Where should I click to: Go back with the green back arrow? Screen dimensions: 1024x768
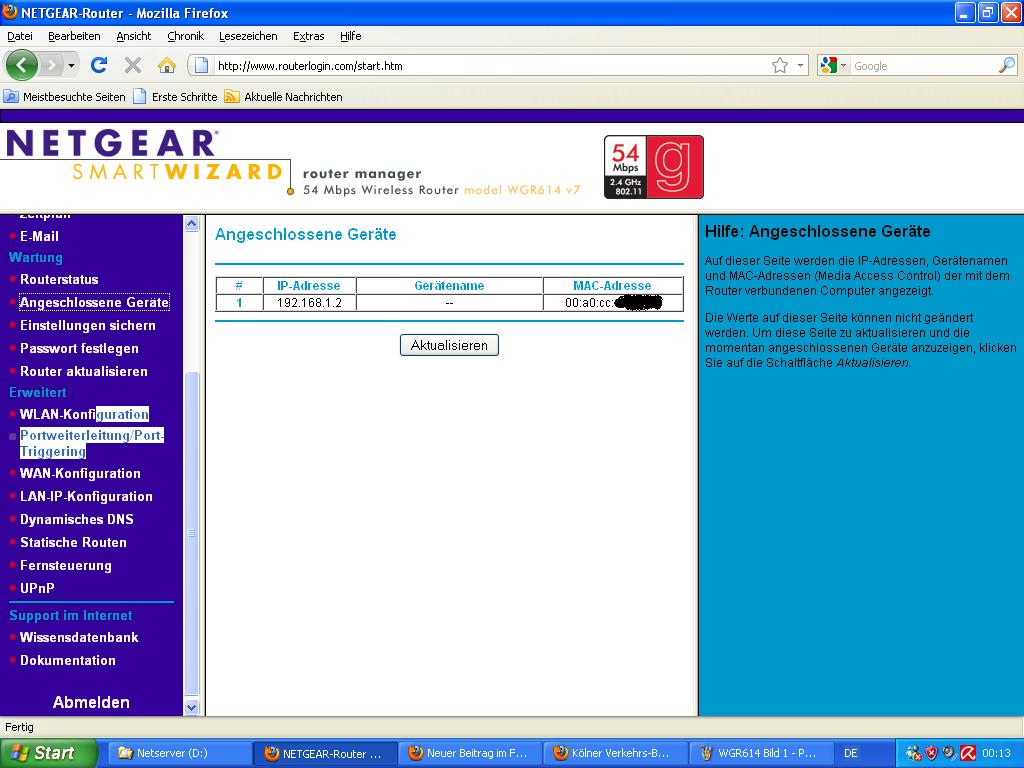[22, 65]
